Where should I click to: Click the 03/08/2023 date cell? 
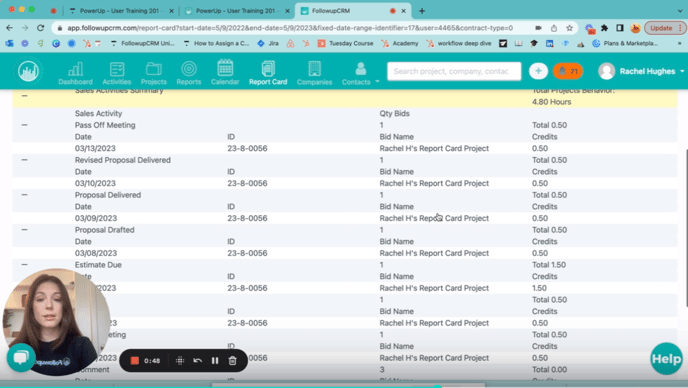pyautogui.click(x=95, y=253)
